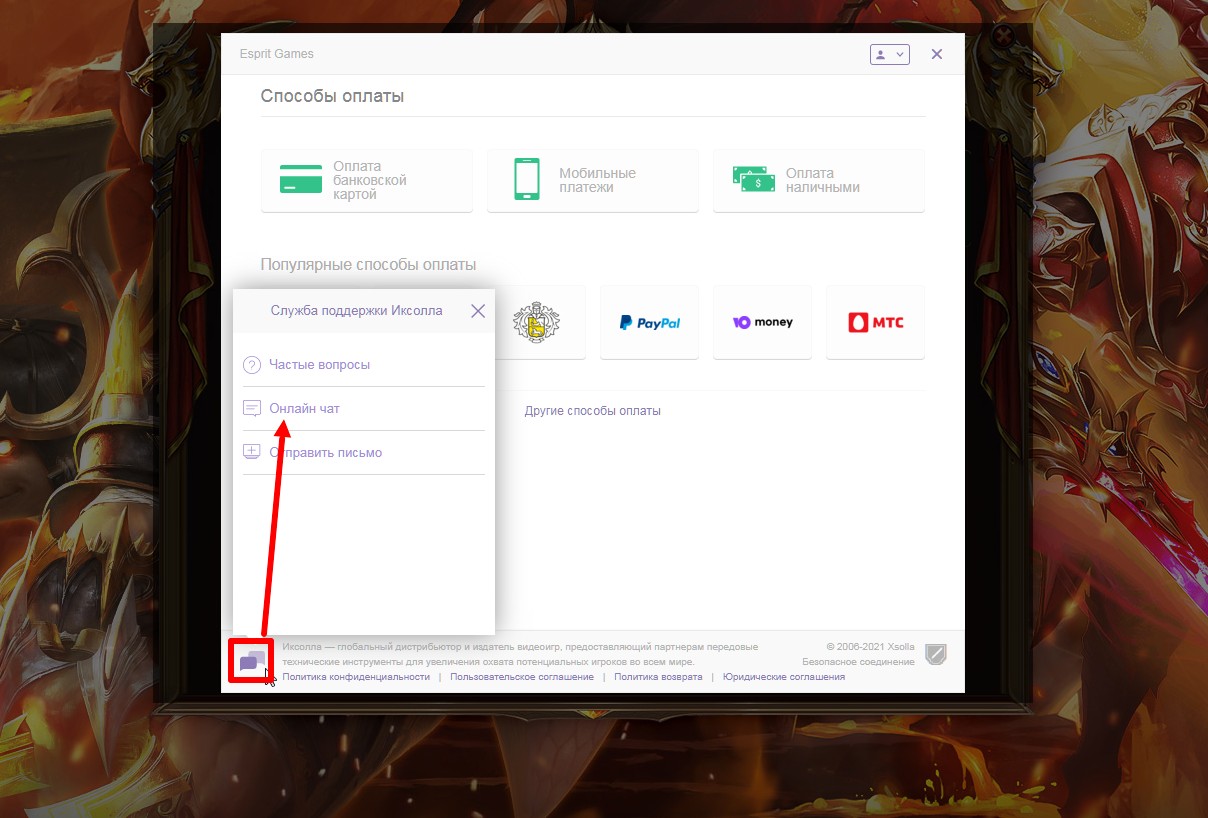The width and height of the screenshot is (1208, 818).
Task: Select bank card payment option
Action: [366, 181]
